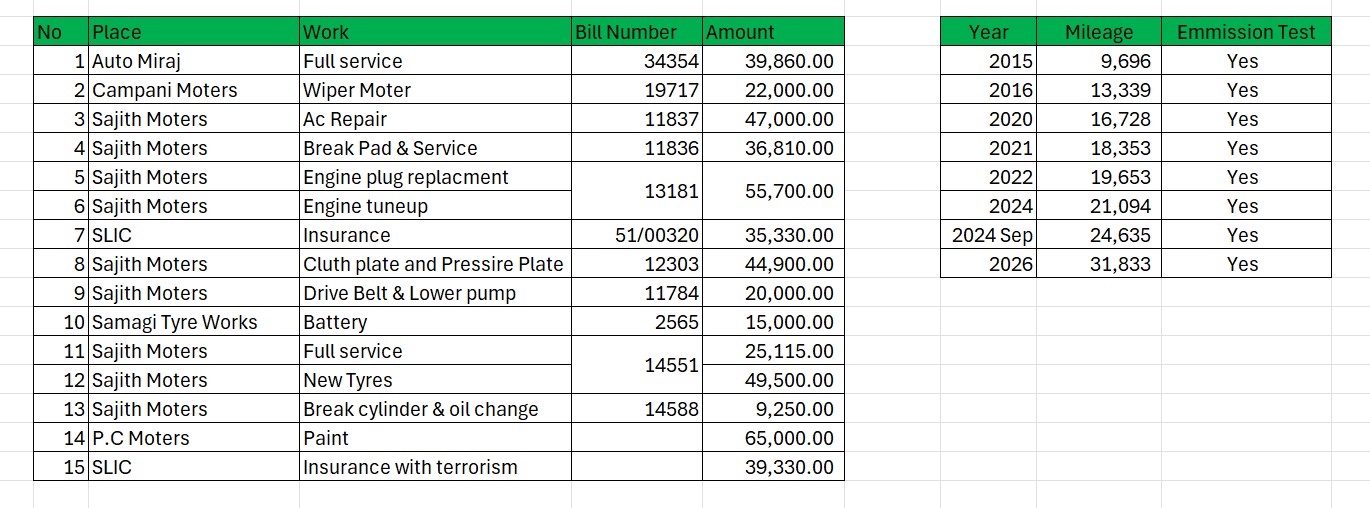
Task: Select the "2024 Sep" year cell
Action: (988, 235)
